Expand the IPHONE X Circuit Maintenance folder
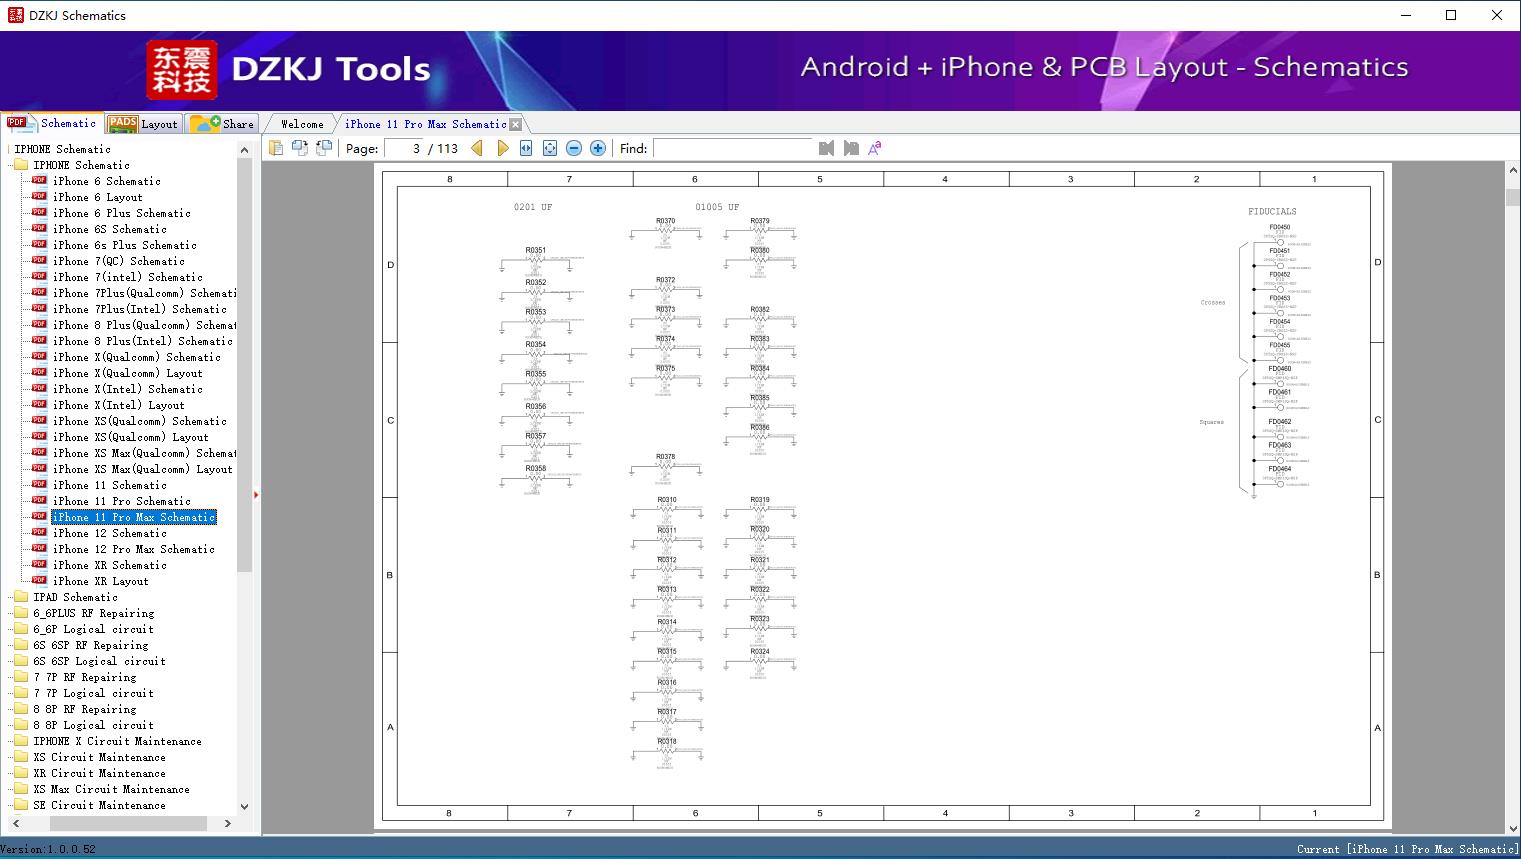Screen dimensions: 1521x859 (x=117, y=741)
